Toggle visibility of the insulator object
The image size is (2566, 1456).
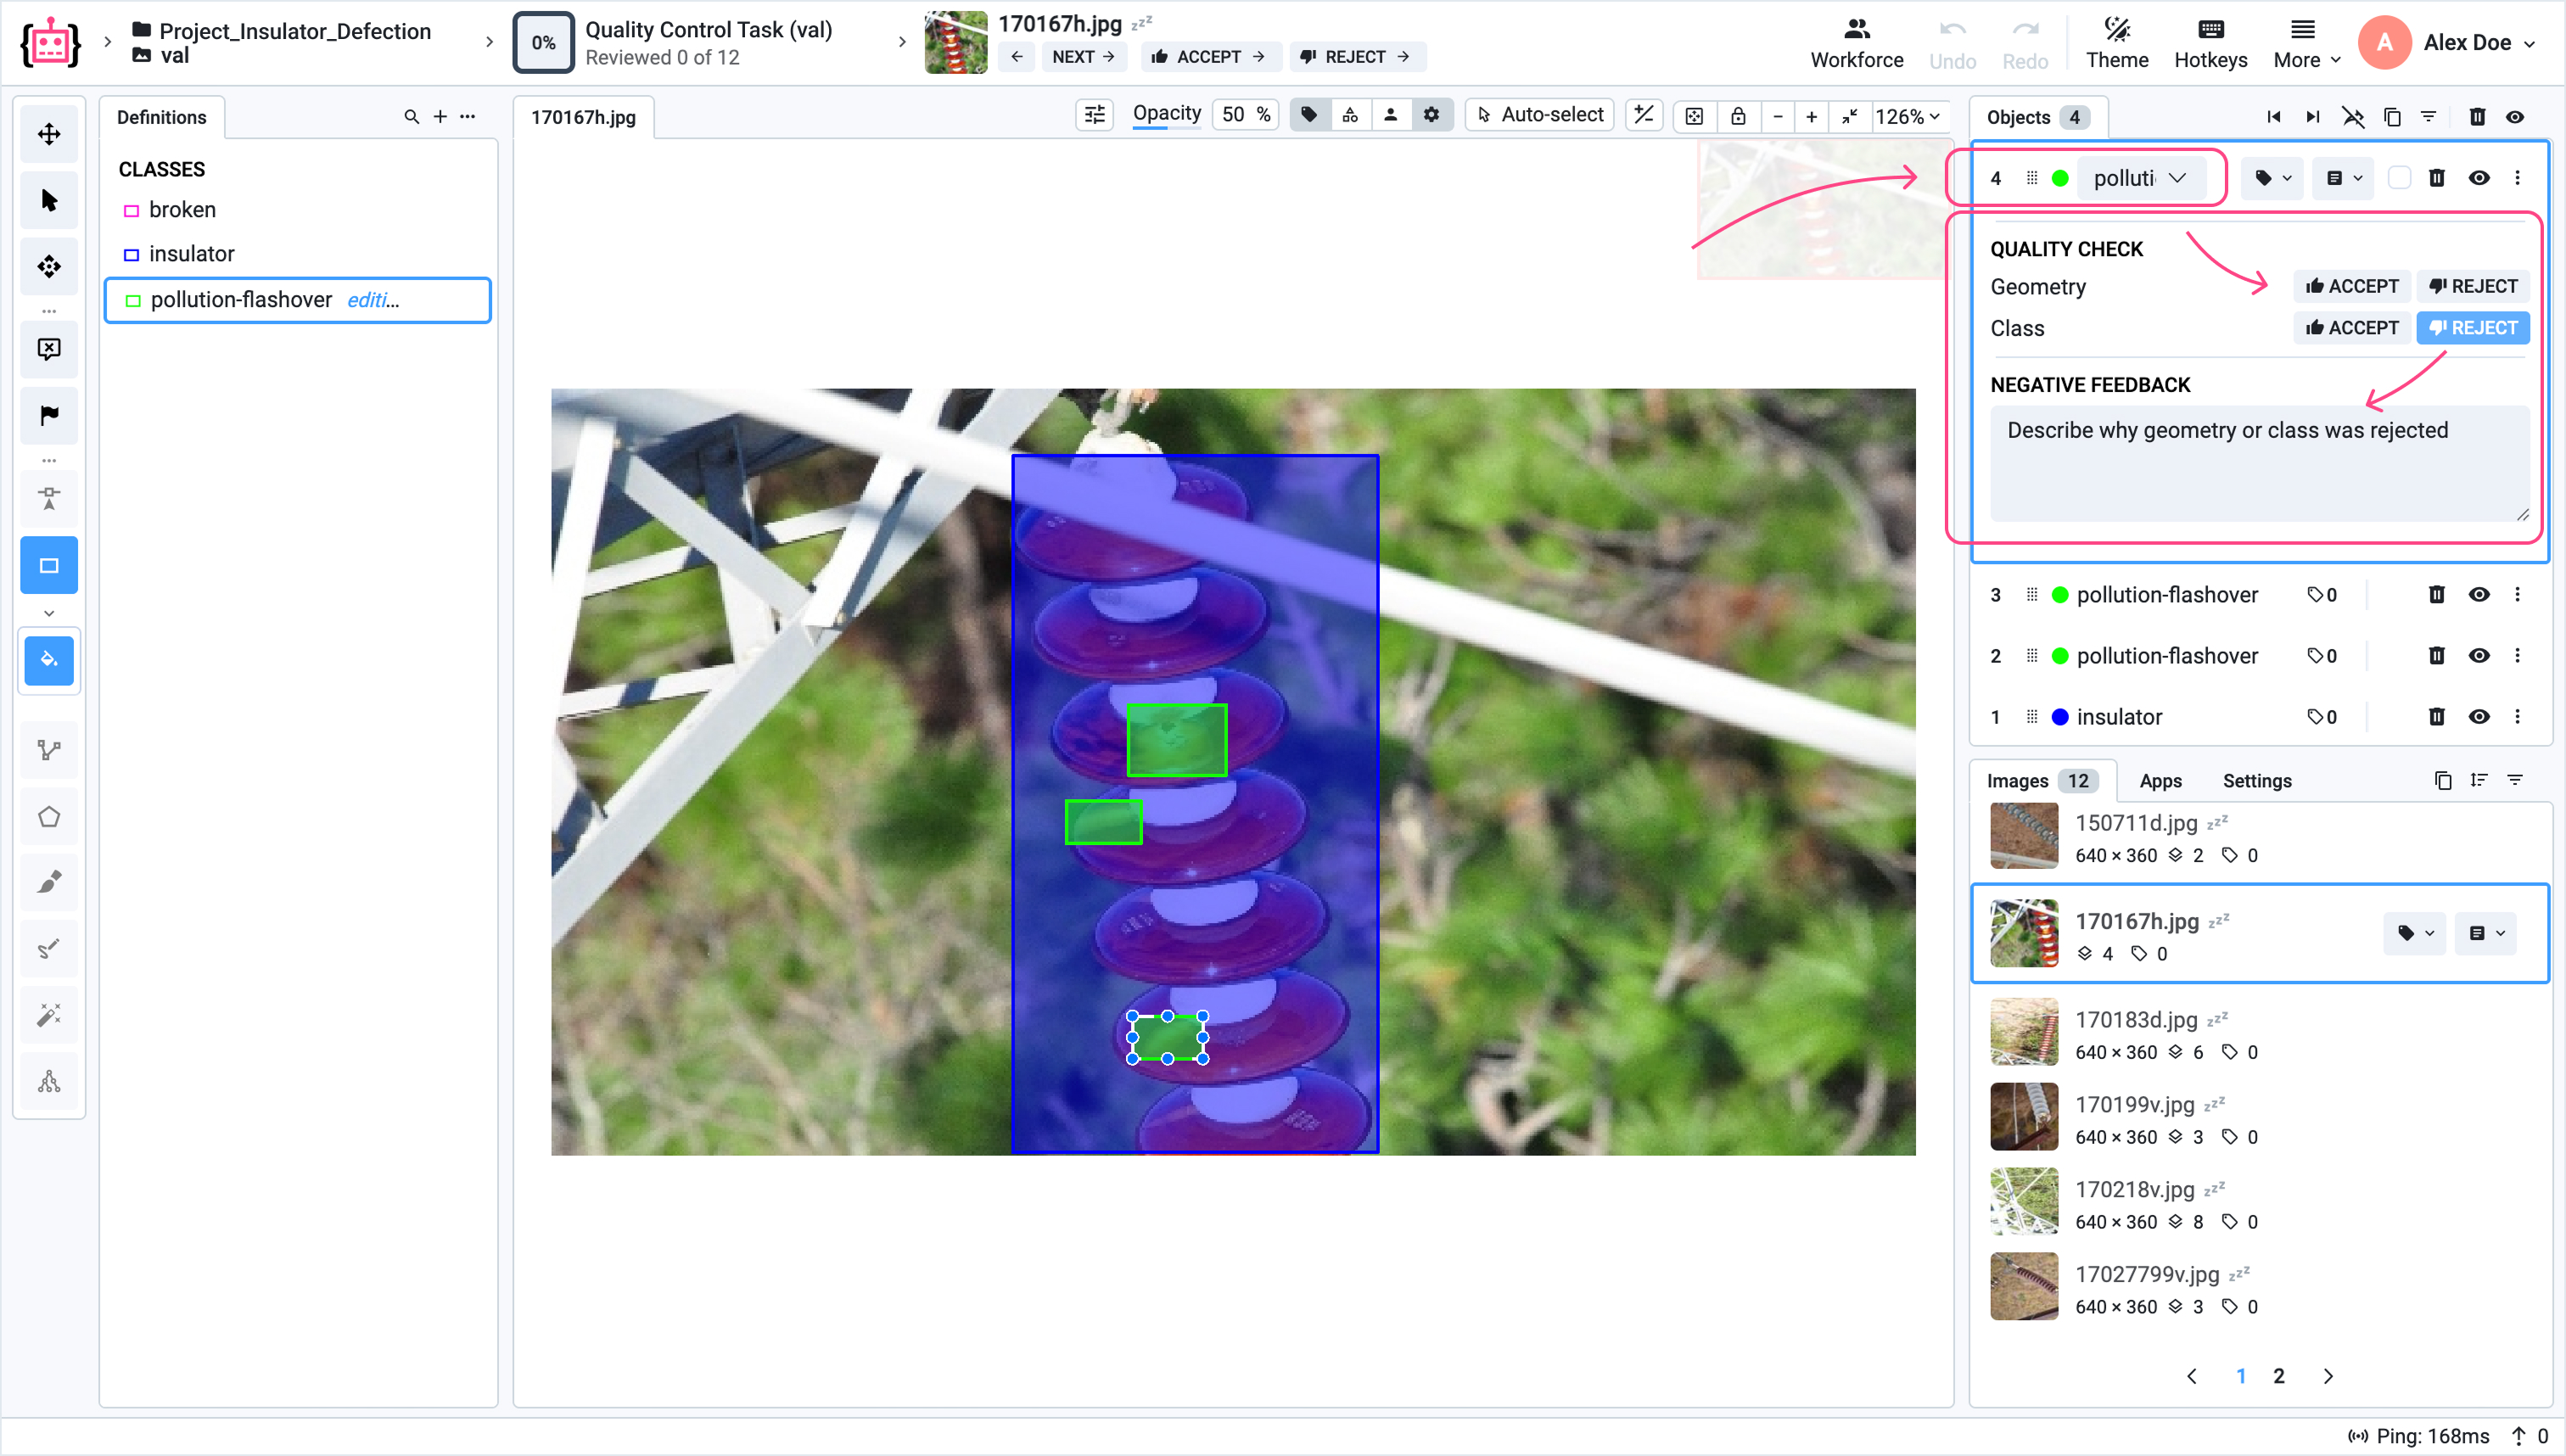tap(2478, 717)
